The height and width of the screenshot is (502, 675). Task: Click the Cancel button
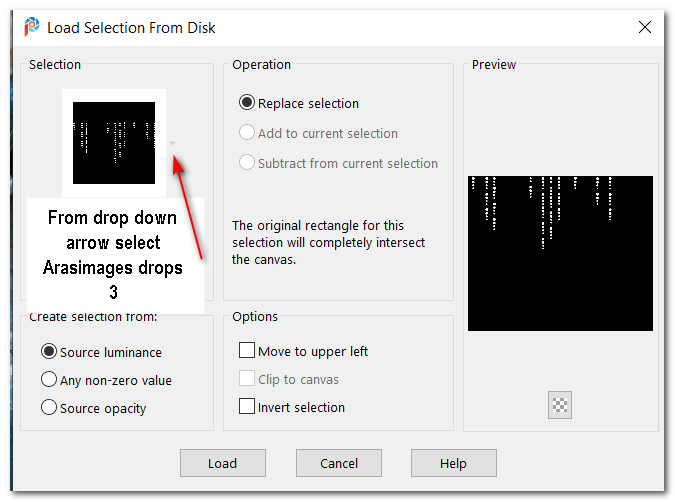tap(338, 463)
